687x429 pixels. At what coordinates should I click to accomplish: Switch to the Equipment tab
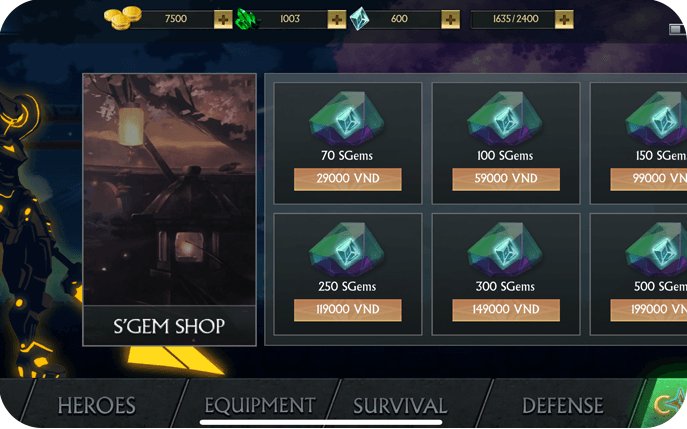click(260, 405)
